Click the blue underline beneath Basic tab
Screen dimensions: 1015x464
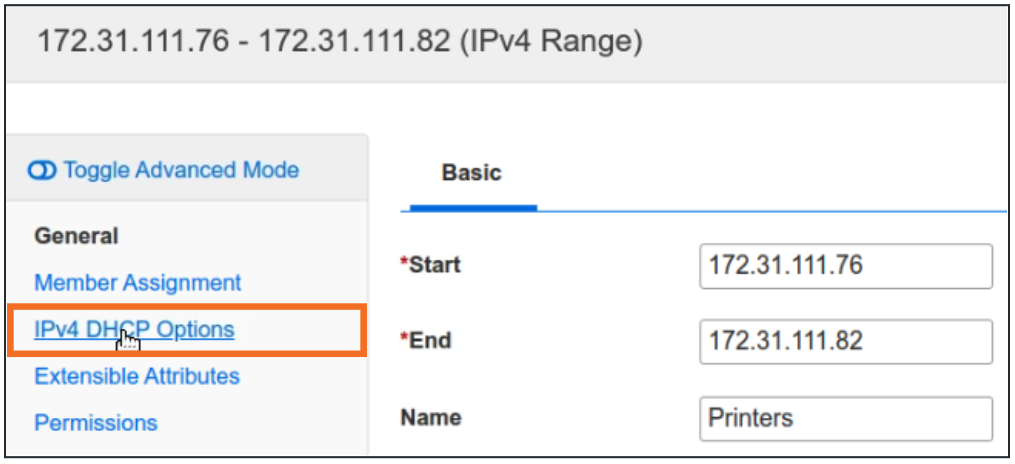[473, 208]
